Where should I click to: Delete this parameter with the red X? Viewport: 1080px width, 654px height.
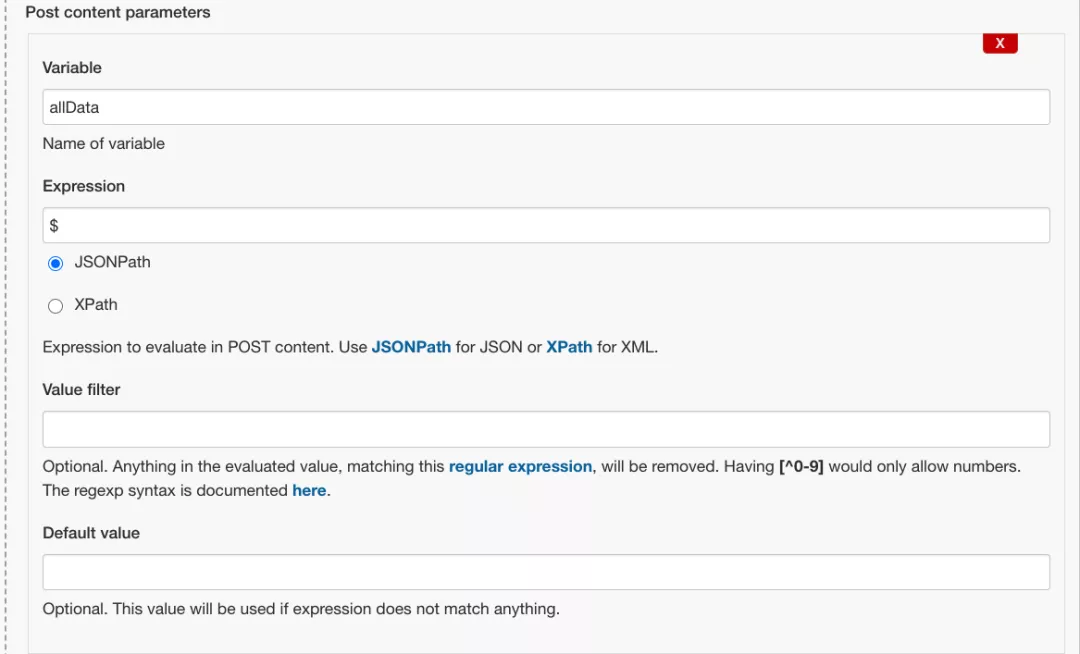(1000, 43)
